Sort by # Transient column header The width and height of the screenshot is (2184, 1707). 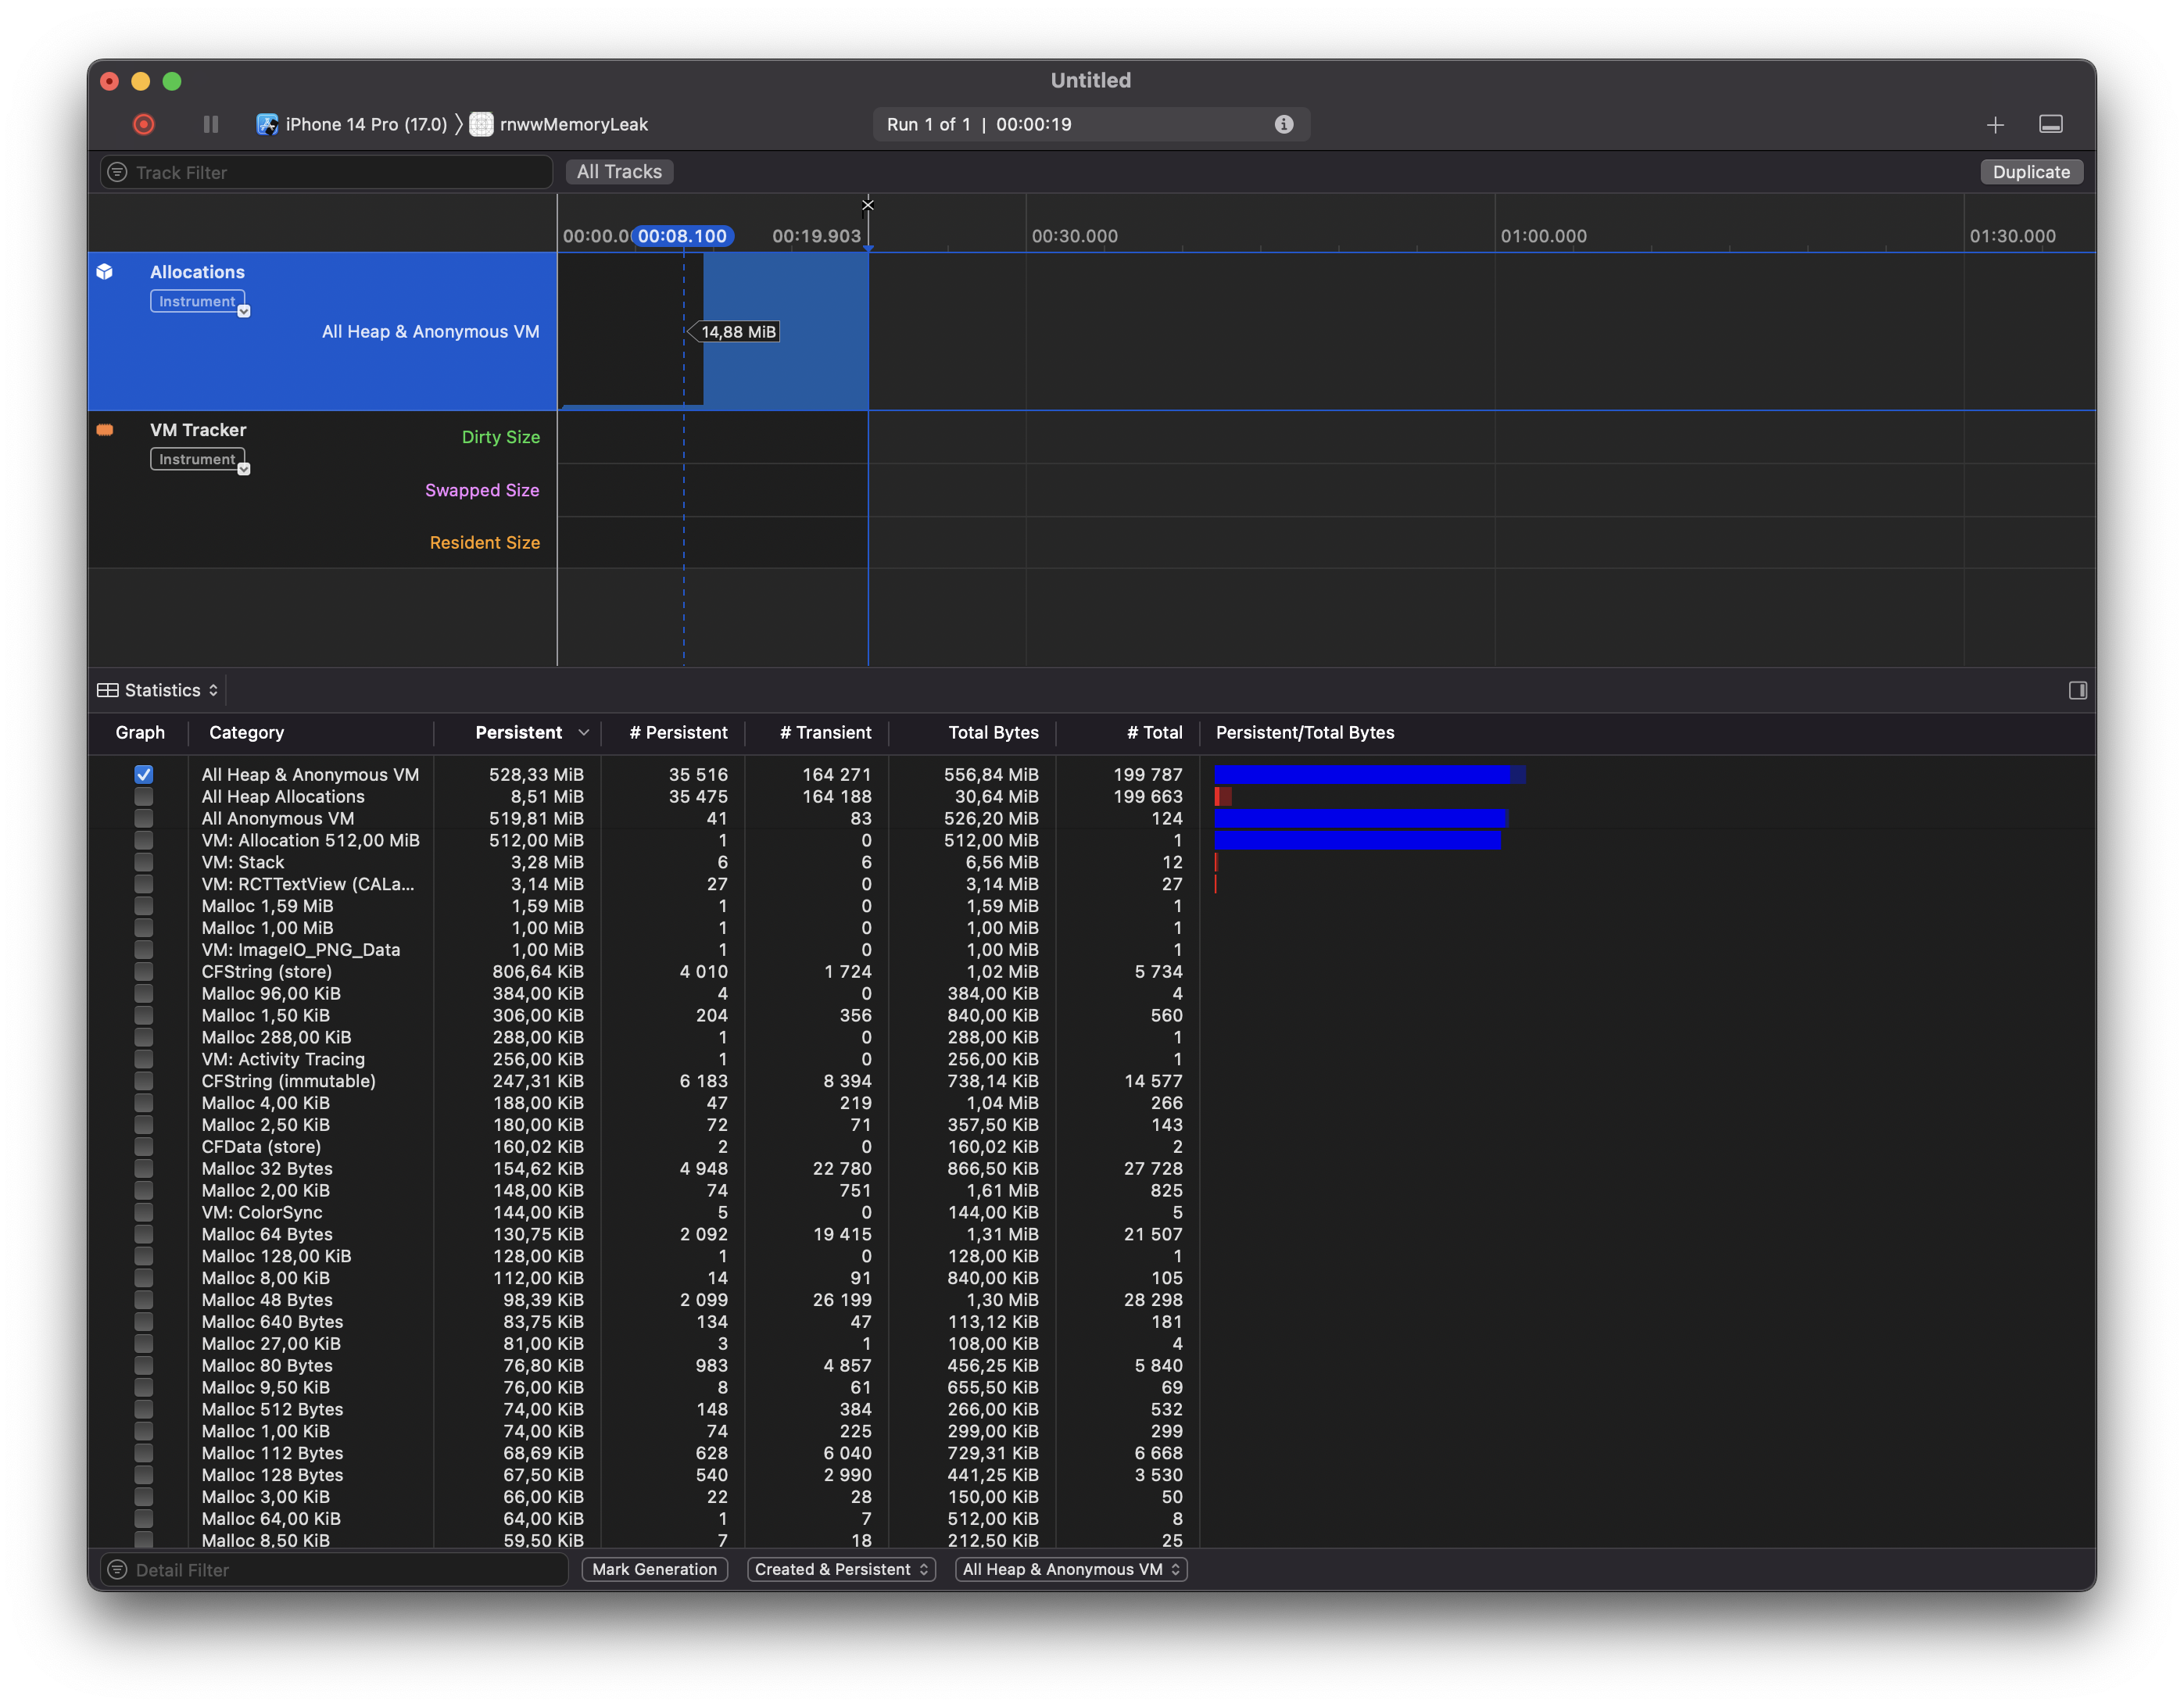coord(825,732)
